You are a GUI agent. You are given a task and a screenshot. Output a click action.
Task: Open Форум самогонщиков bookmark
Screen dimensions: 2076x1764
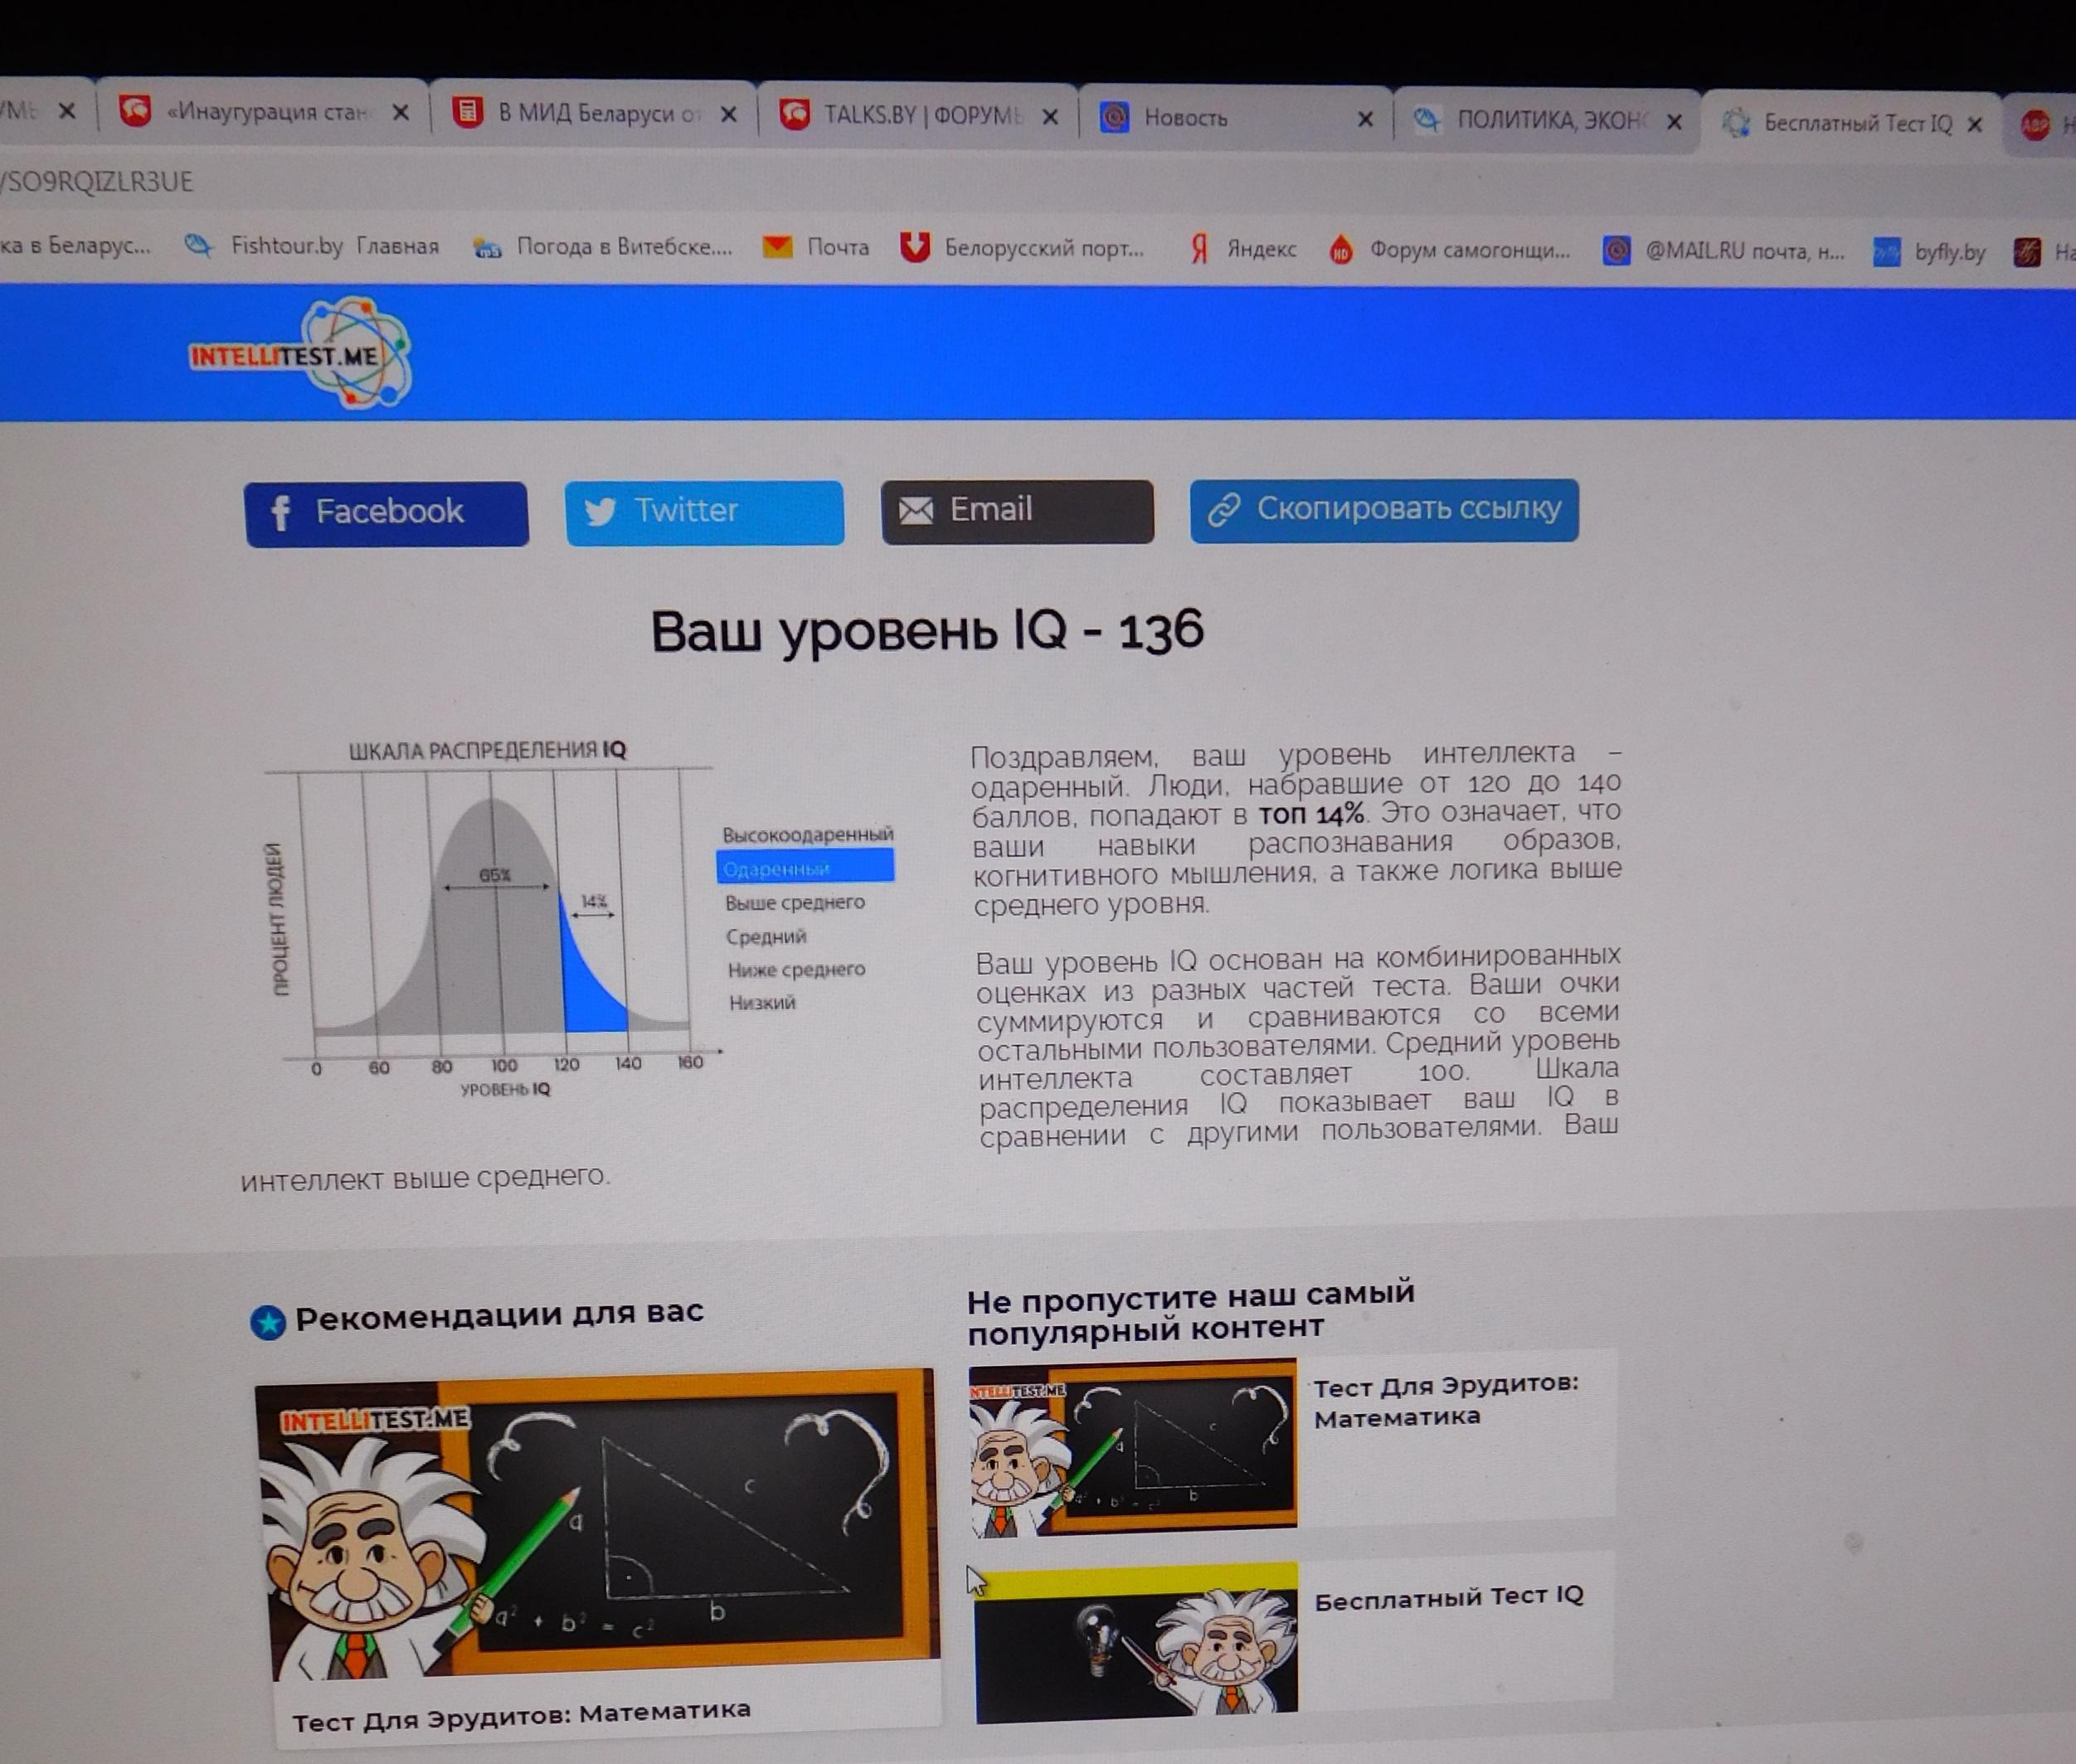coord(1449,250)
